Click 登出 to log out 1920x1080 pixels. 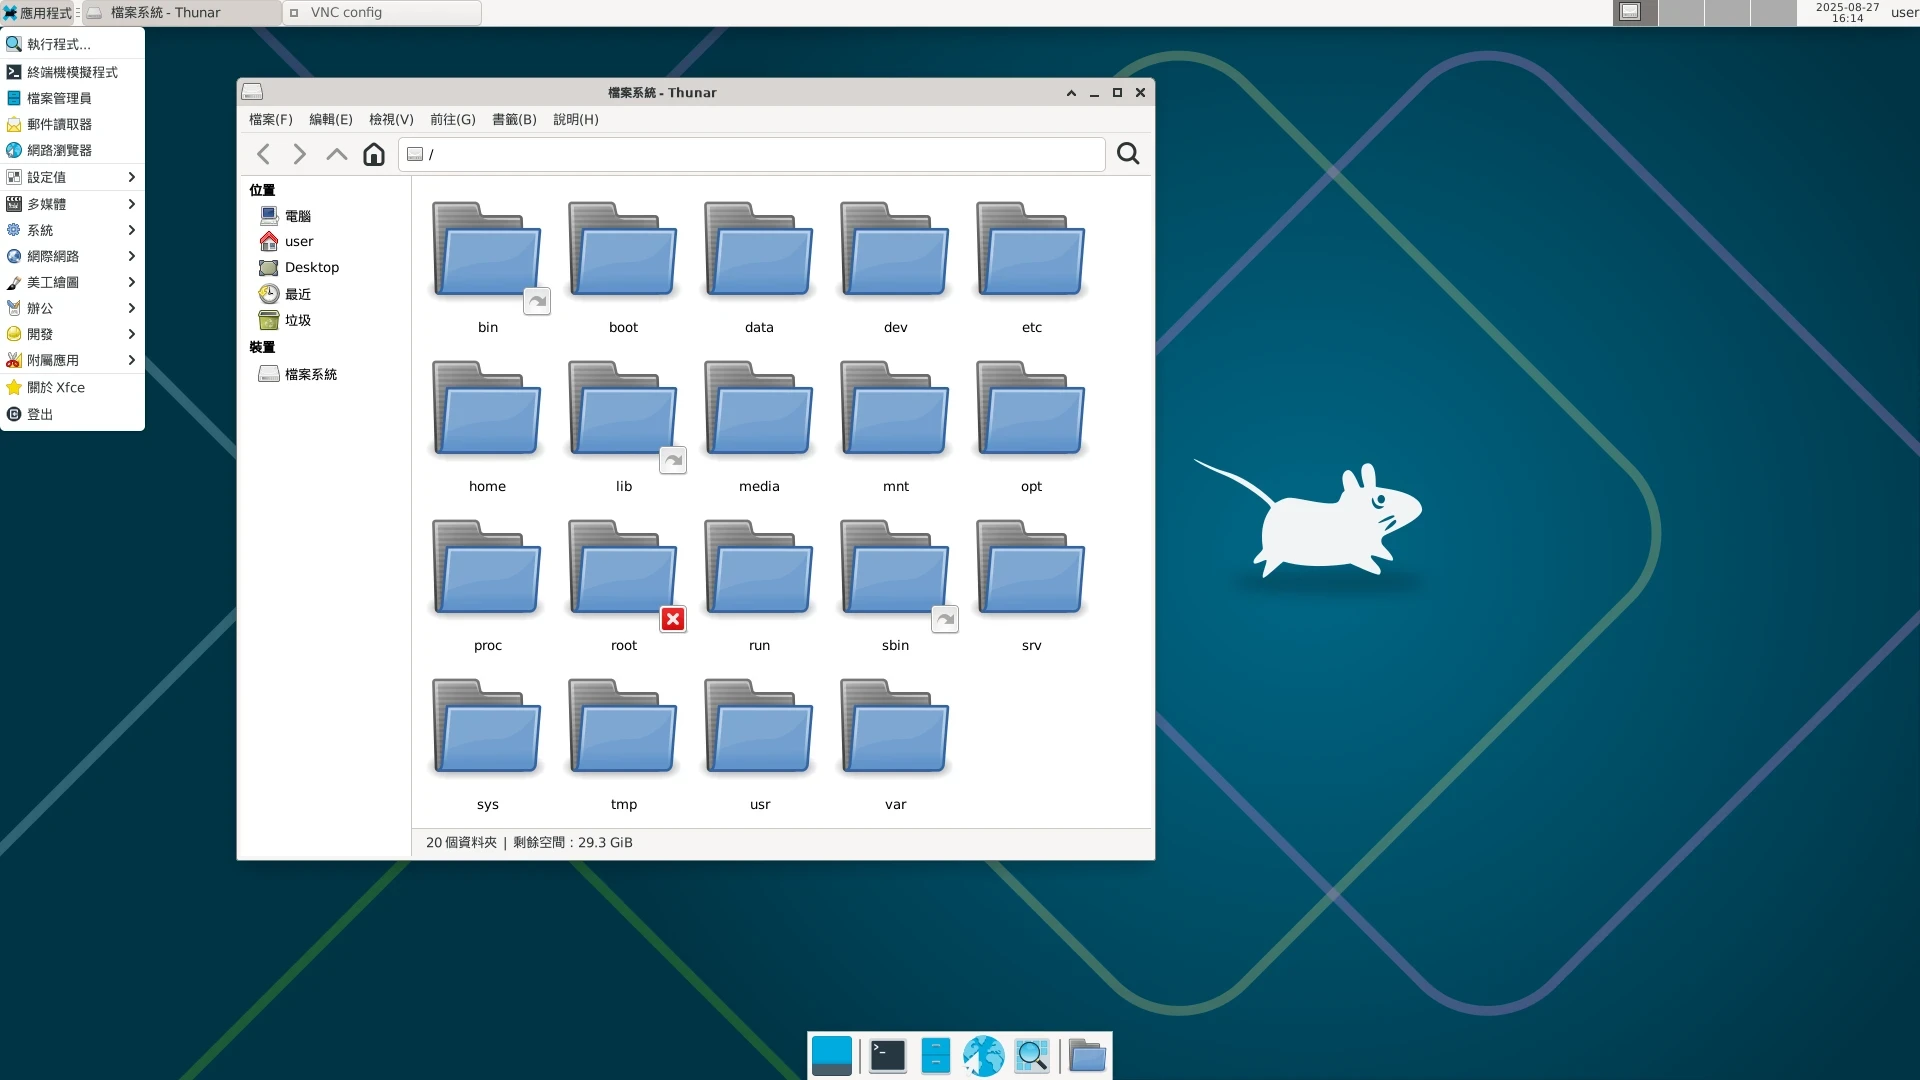point(38,414)
